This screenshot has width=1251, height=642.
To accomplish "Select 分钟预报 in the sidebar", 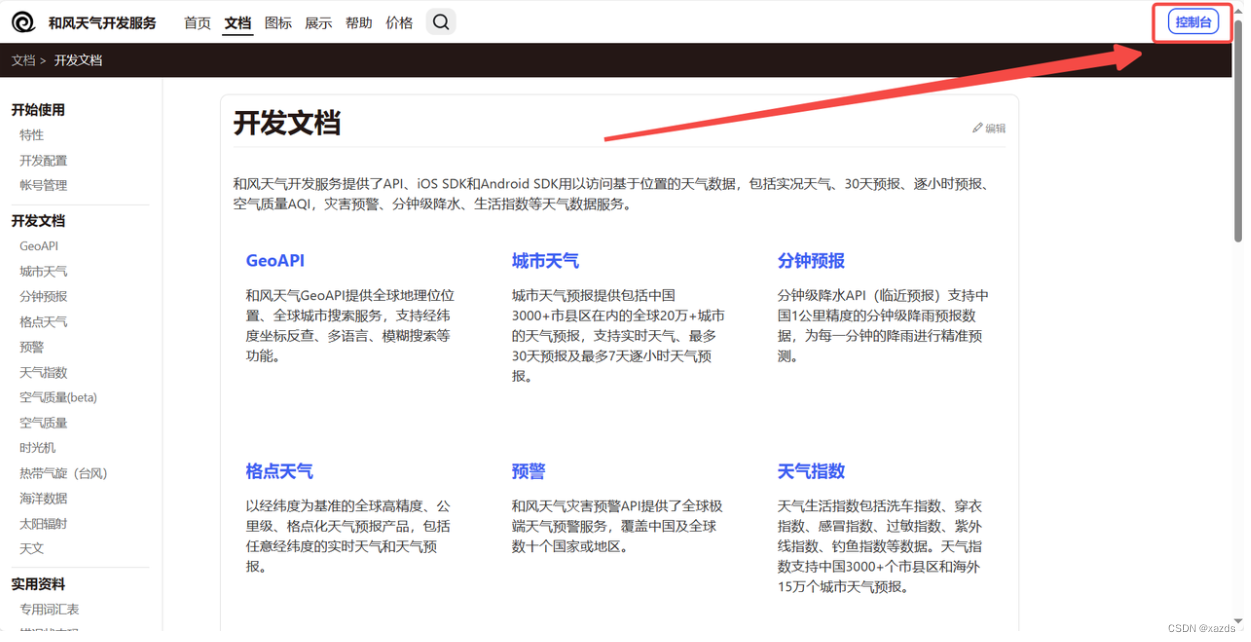I will 44,296.
